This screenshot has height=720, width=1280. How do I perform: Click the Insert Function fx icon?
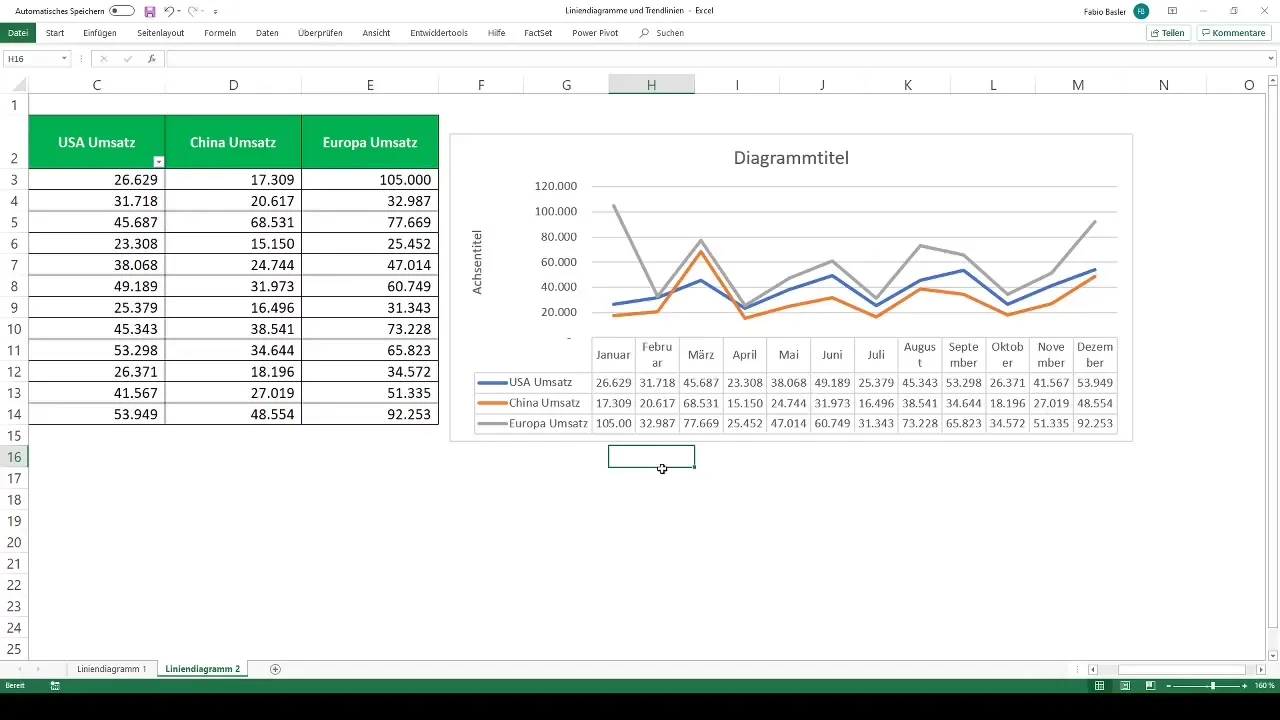pyautogui.click(x=151, y=59)
